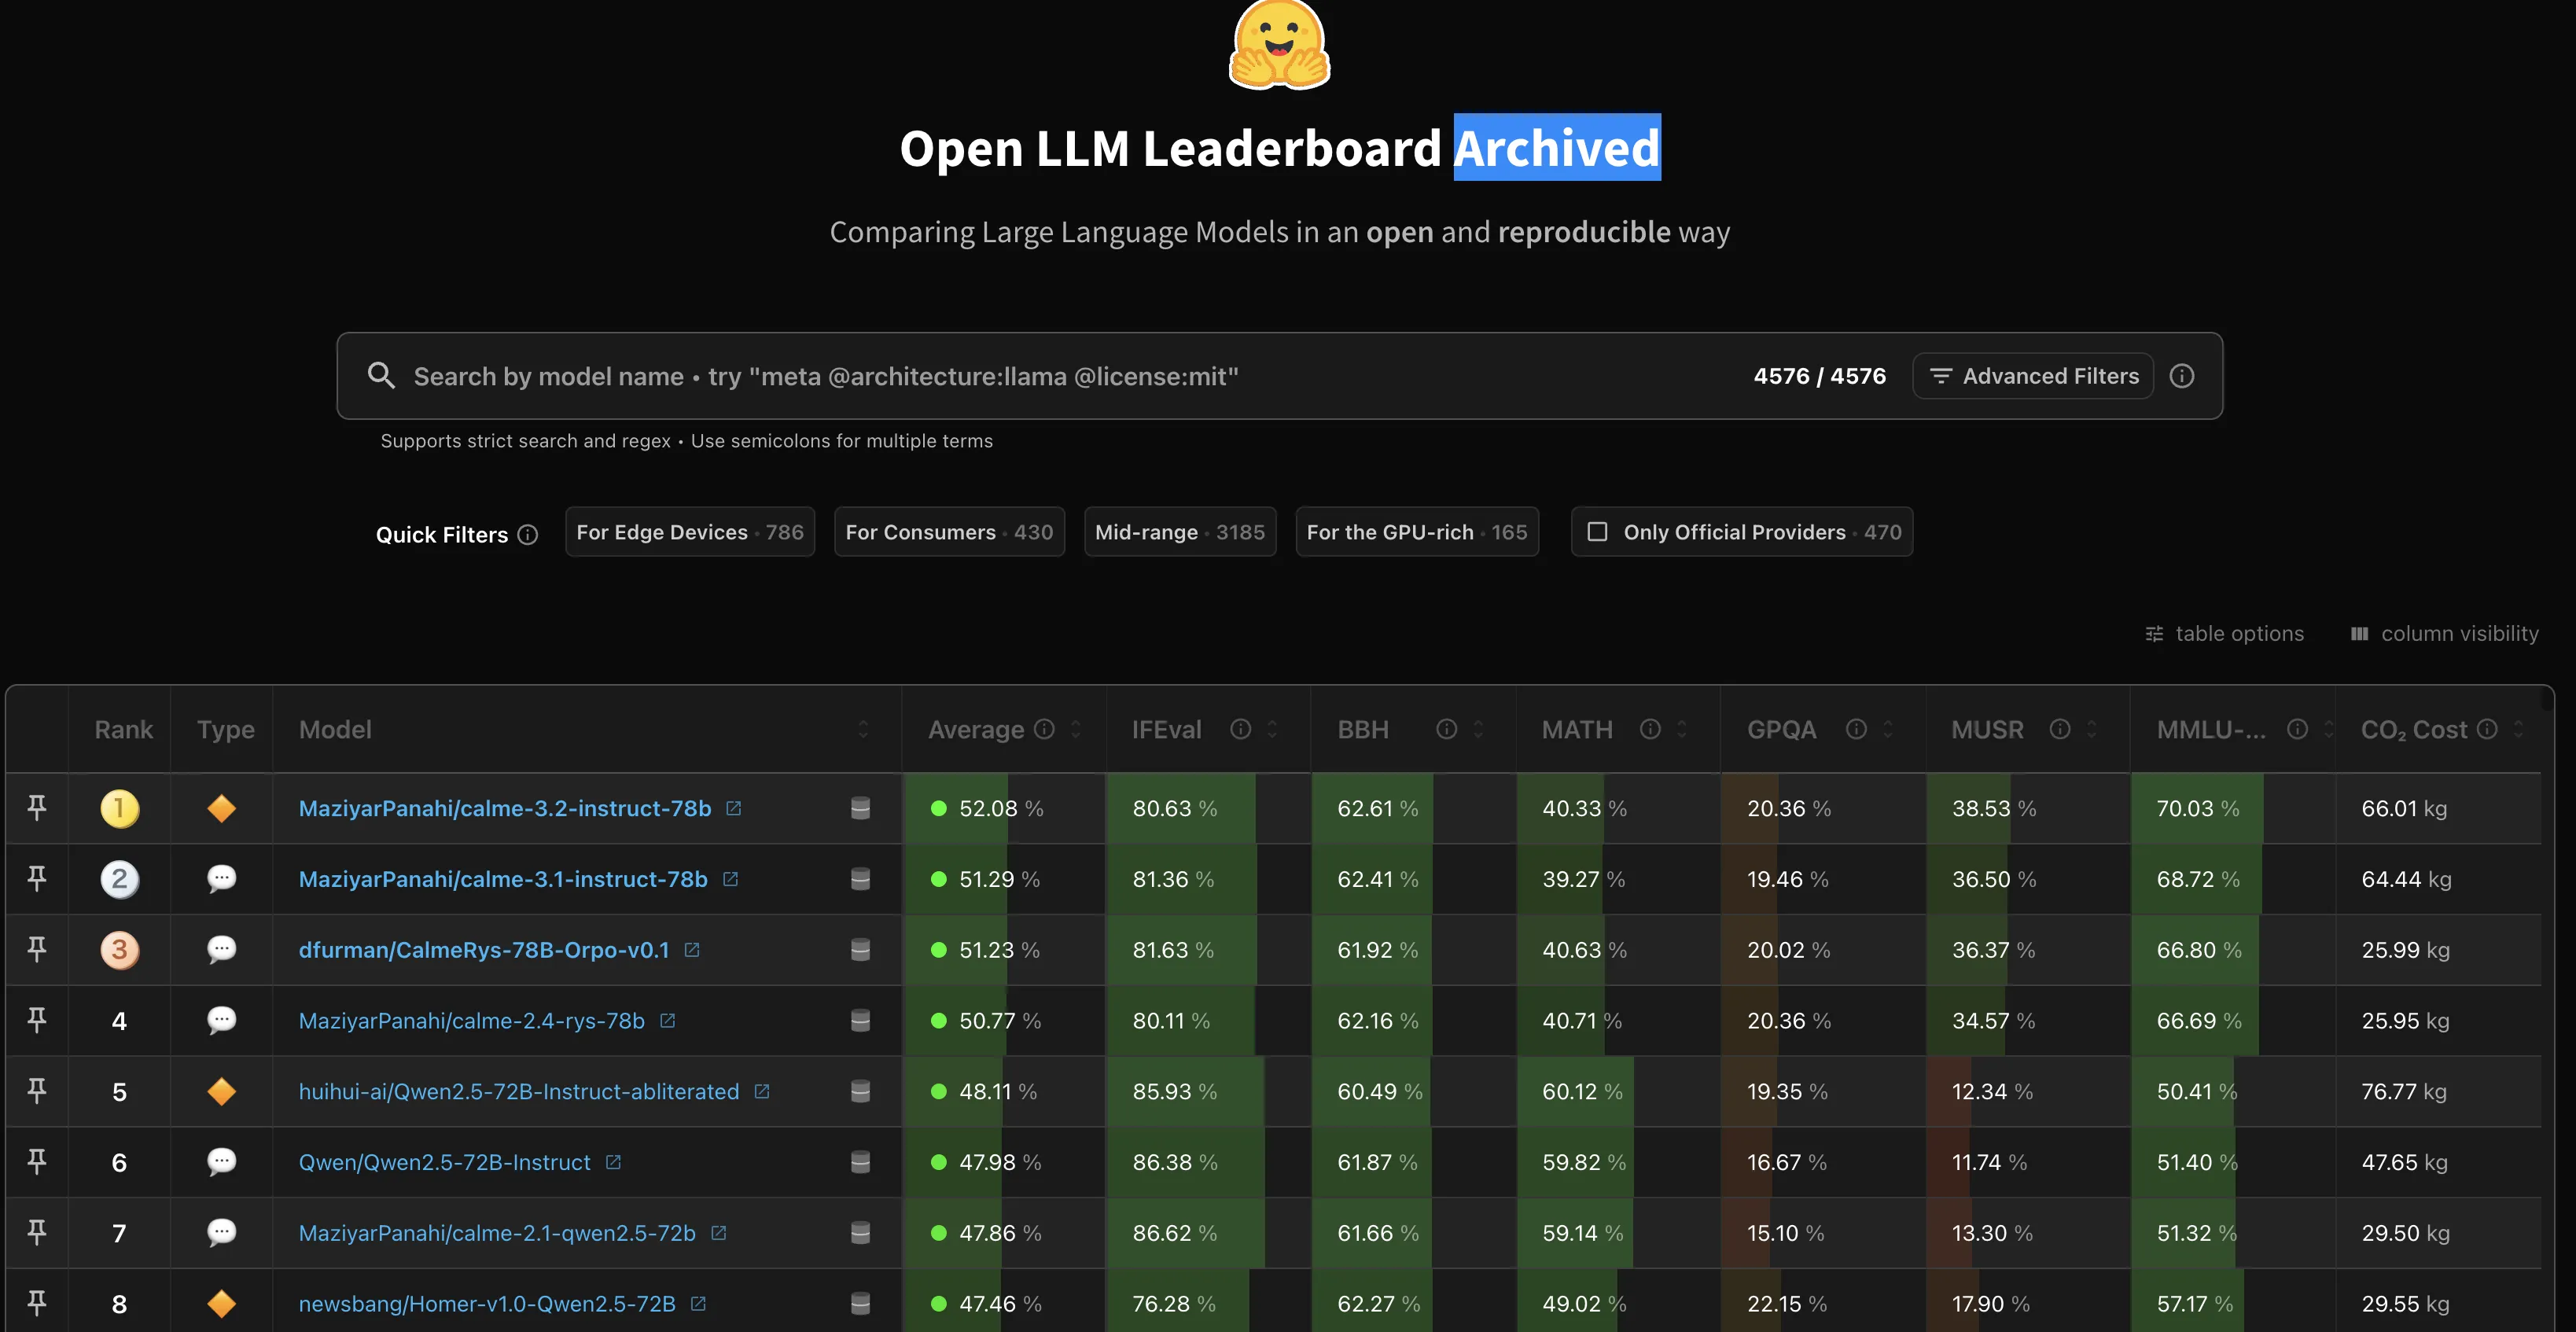2576x1332 pixels.
Task: Click the Hugging Face emoji logo
Action: [x=1279, y=44]
